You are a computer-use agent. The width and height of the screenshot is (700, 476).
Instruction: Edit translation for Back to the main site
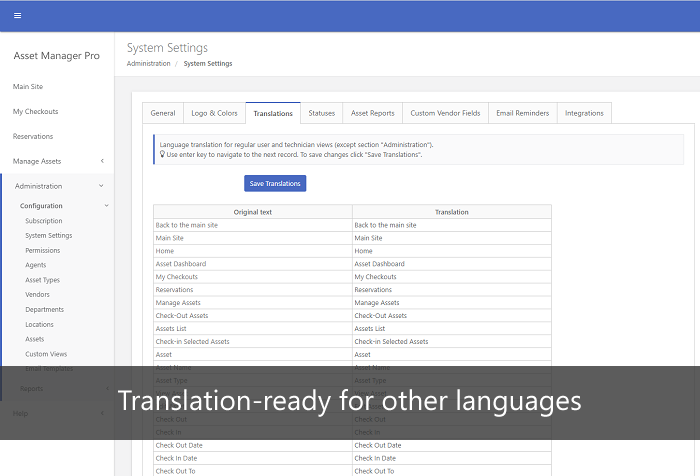452,225
